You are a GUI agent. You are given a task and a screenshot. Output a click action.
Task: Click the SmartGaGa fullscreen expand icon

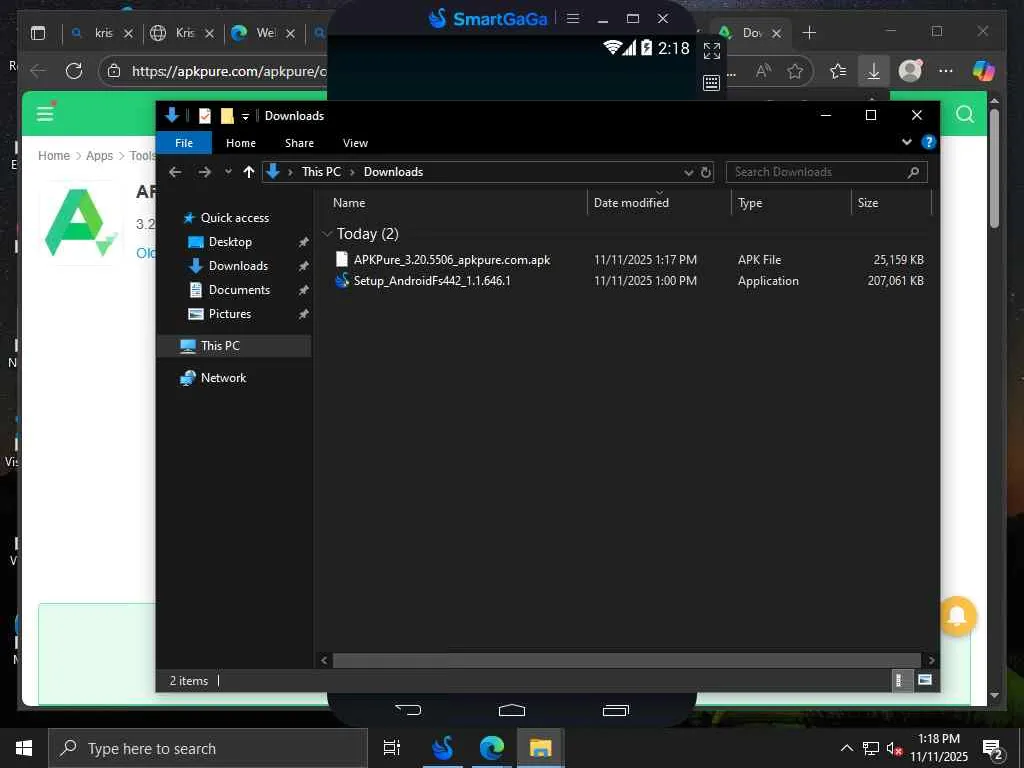click(x=712, y=50)
